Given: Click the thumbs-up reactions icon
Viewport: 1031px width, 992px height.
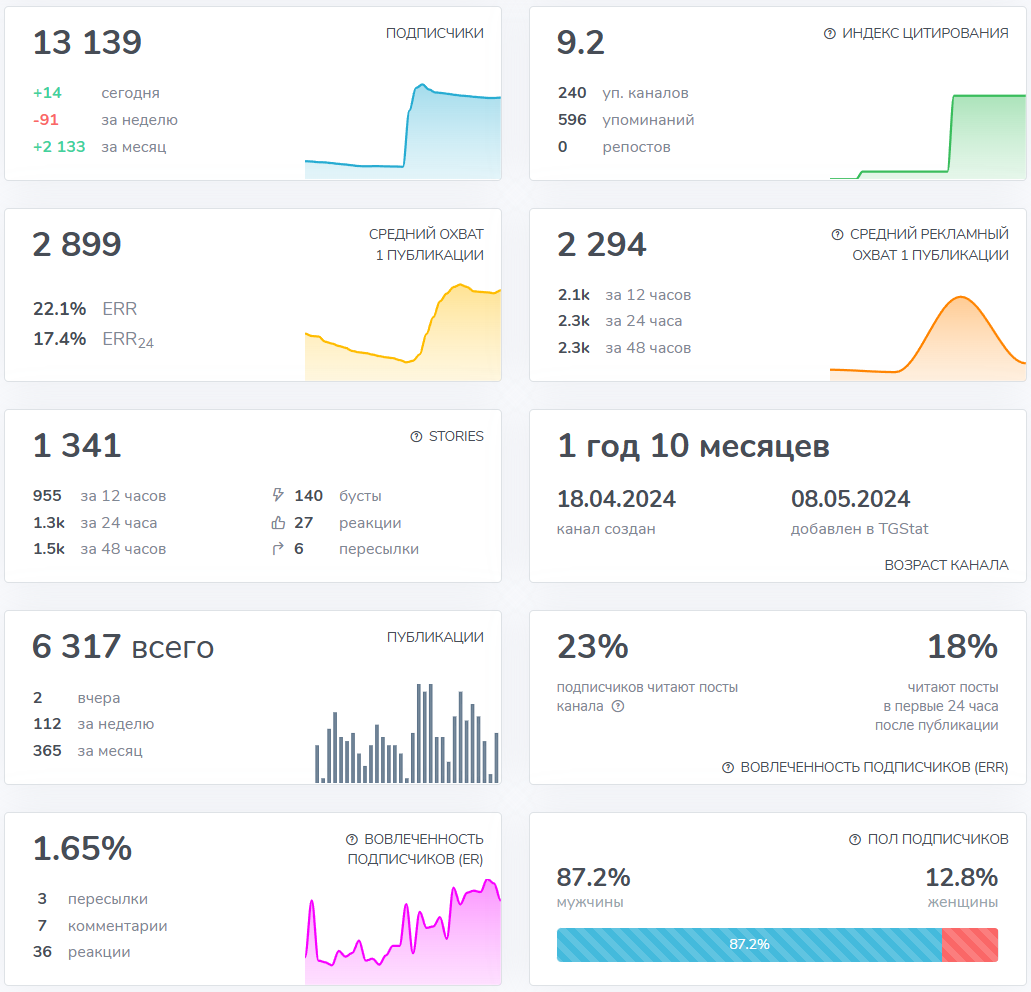Looking at the screenshot, I should [278, 523].
